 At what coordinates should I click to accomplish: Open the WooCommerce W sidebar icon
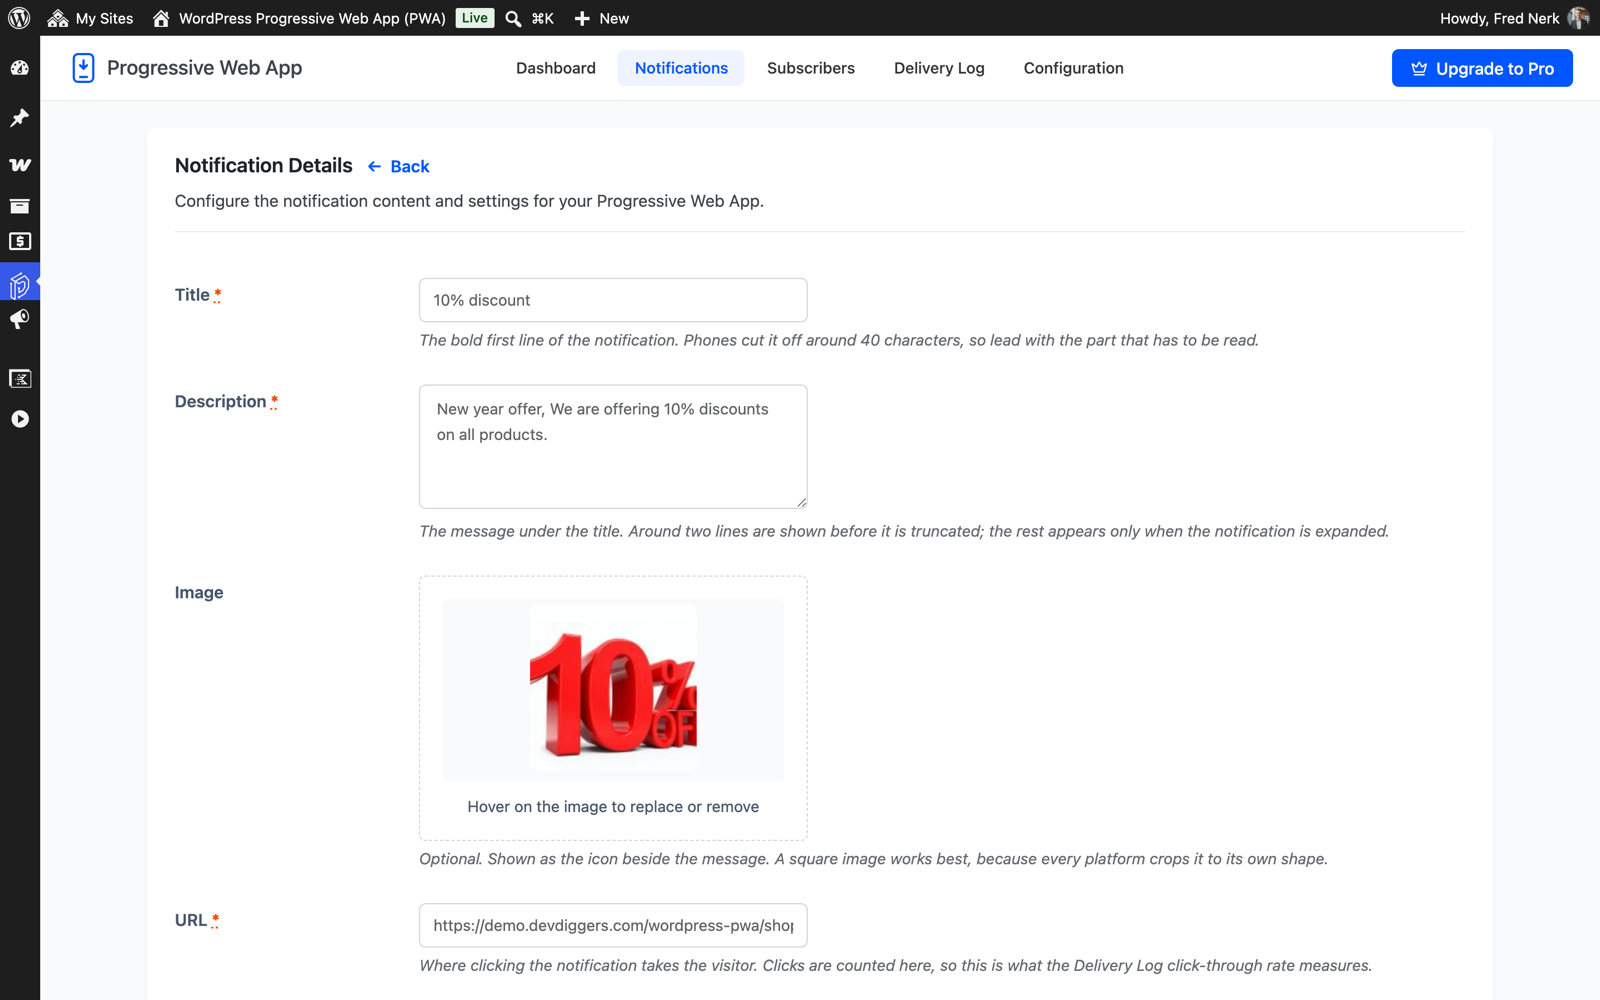(20, 164)
